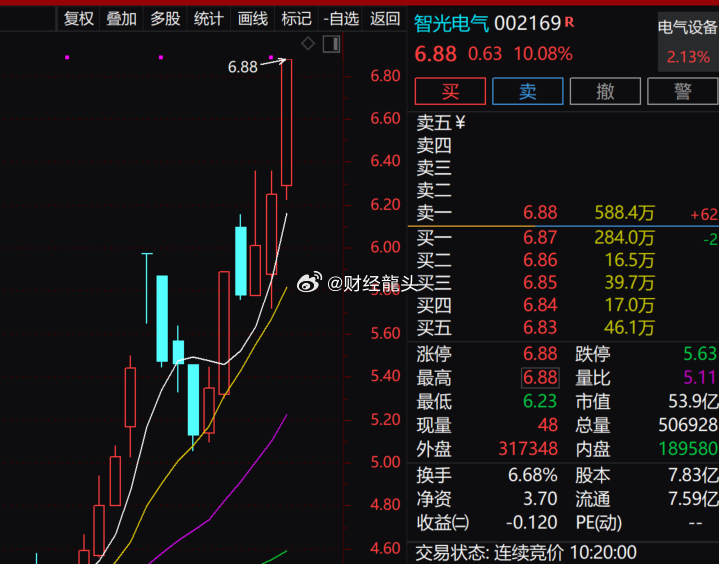Image resolution: width=719 pixels, height=564 pixels.
Task: Click the 4.60 price axis label
Action: 385,548
